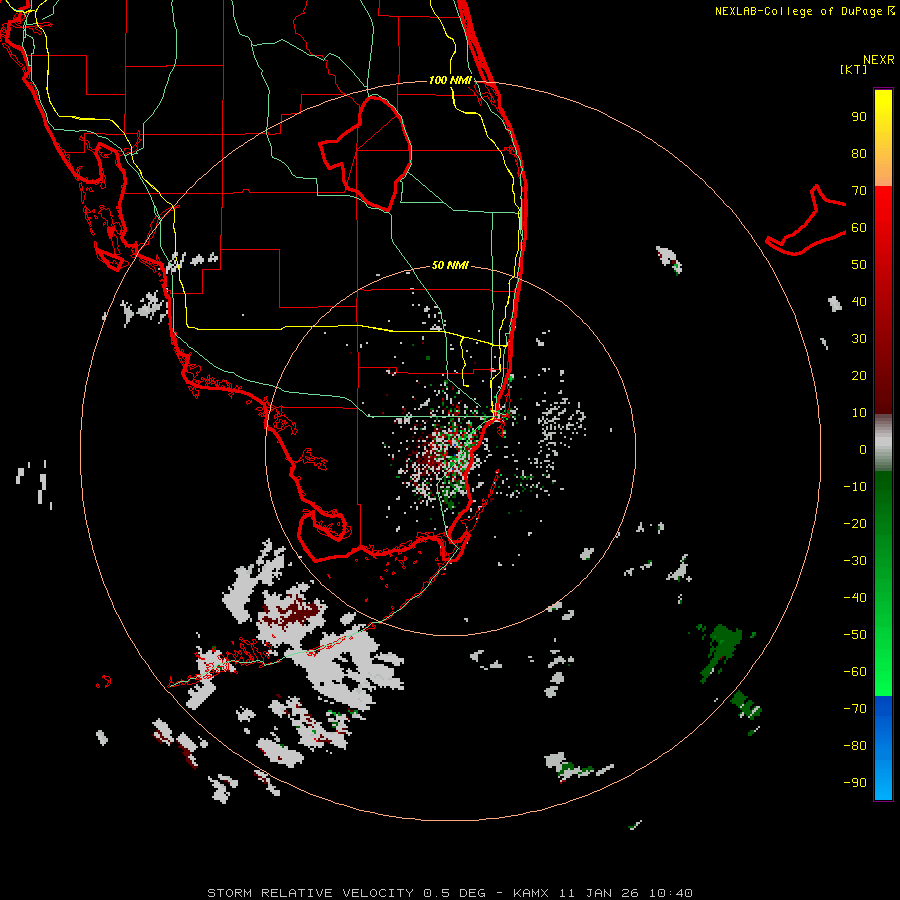Click the KAMX 11 JAN 26 10:40 timestamp
900x900 pixels.
pos(603,893)
